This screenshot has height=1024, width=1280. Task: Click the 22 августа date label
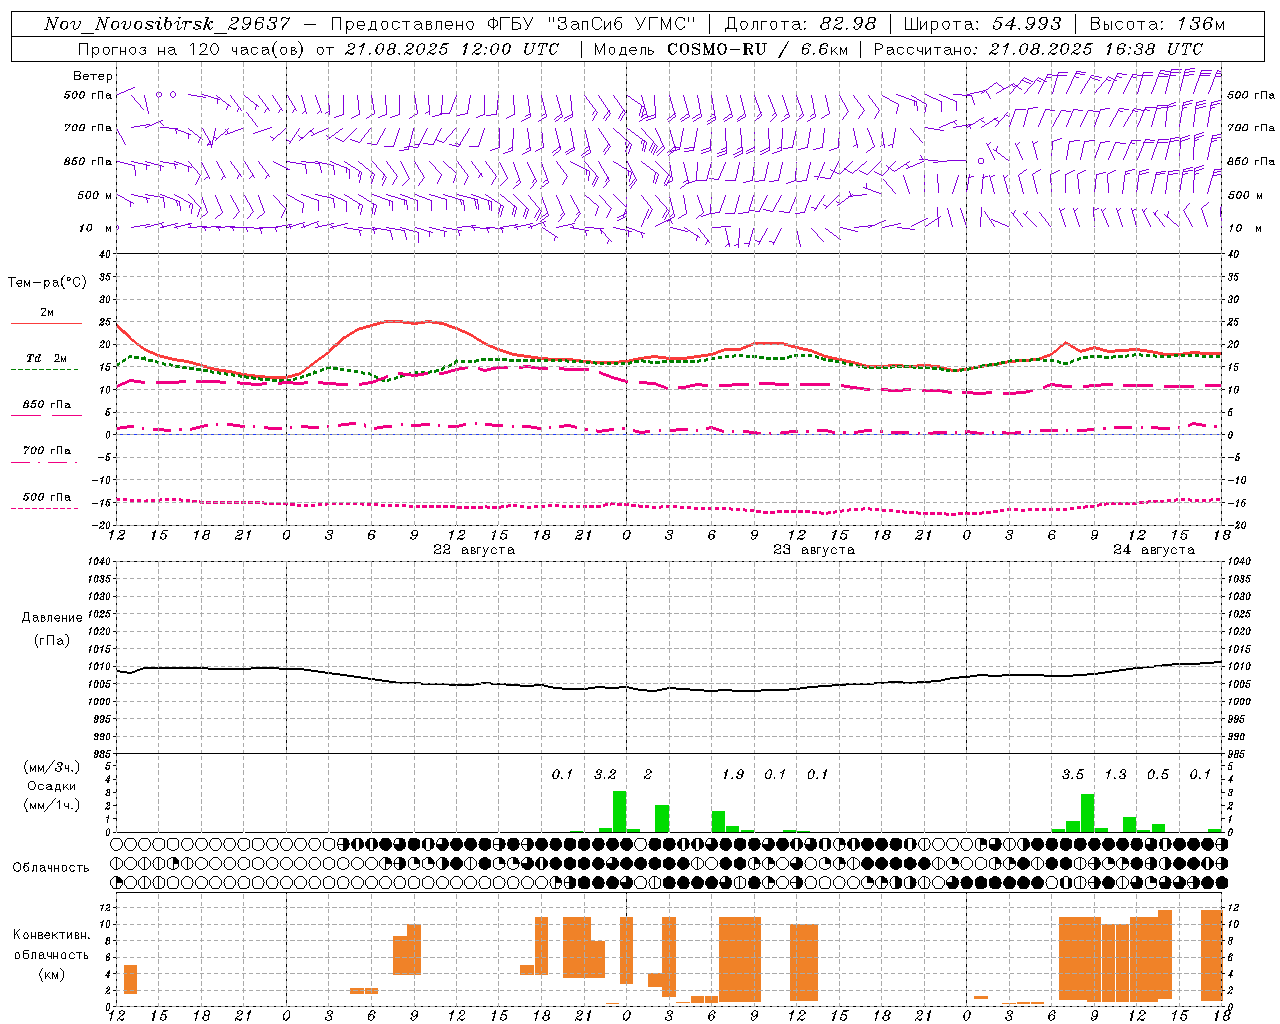click(473, 550)
